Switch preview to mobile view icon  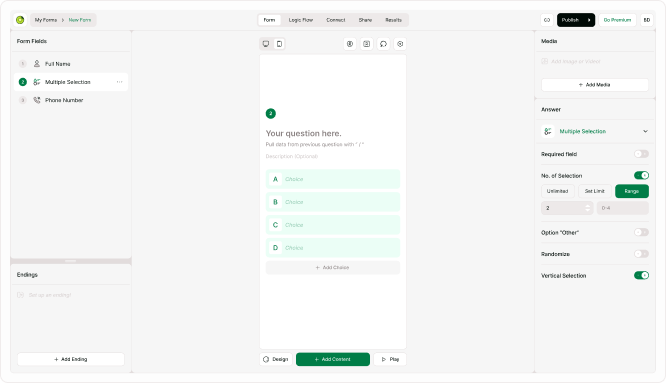pos(279,44)
